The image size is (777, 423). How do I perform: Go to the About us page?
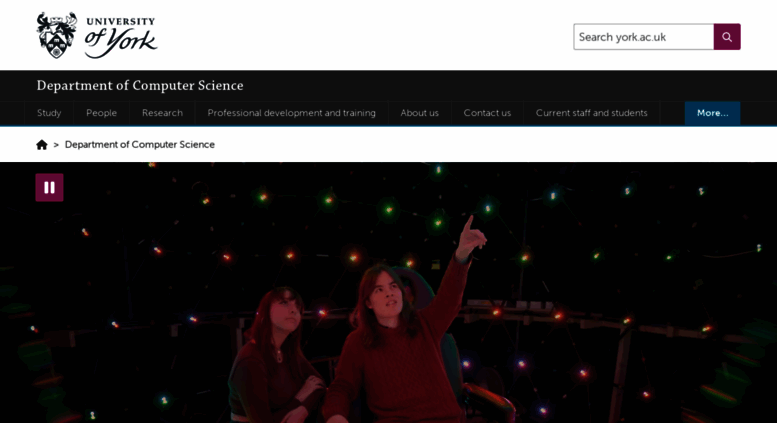pyautogui.click(x=419, y=113)
